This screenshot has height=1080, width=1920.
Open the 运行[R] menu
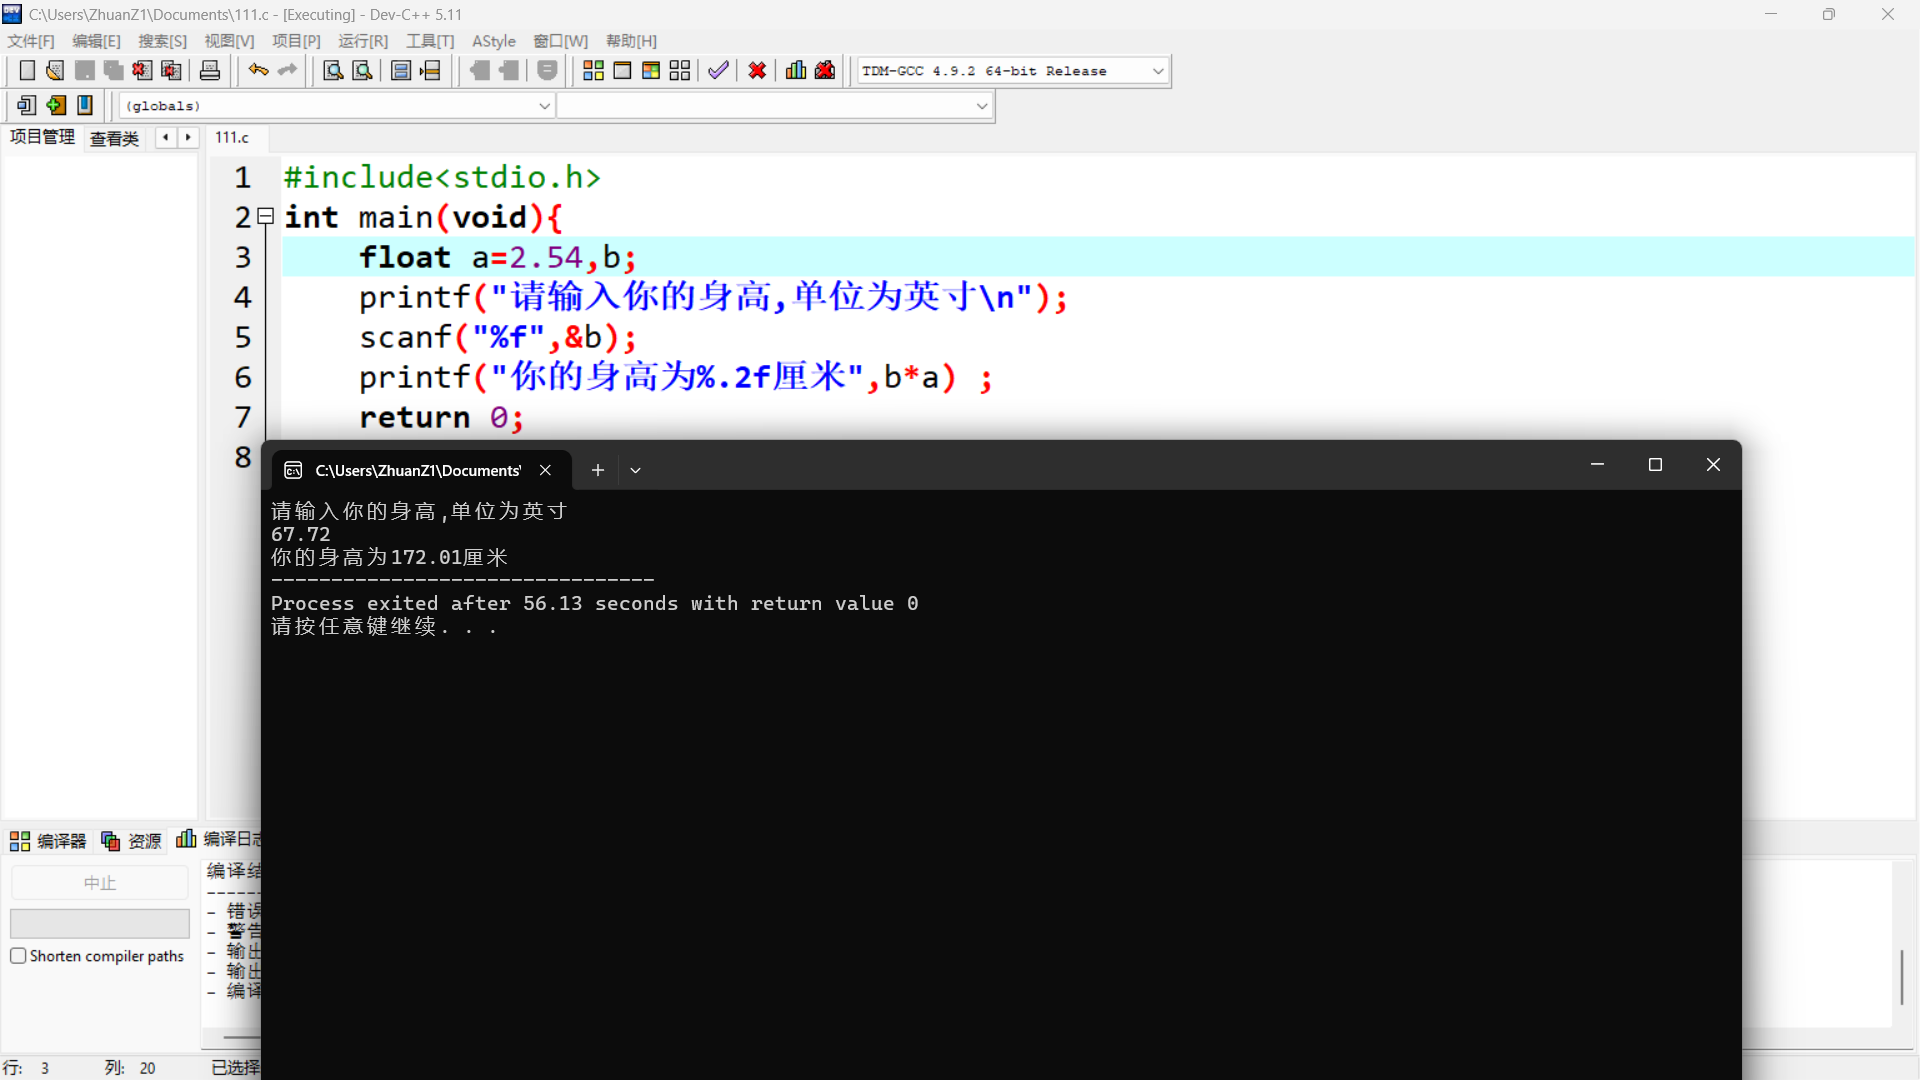click(362, 41)
